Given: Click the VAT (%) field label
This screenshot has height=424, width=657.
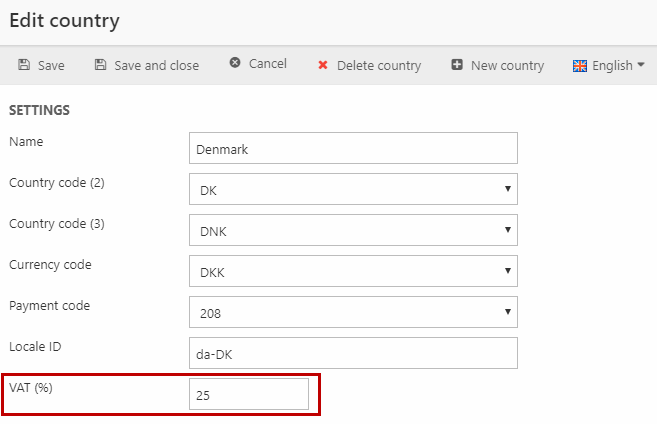Looking at the screenshot, I should tap(31, 388).
